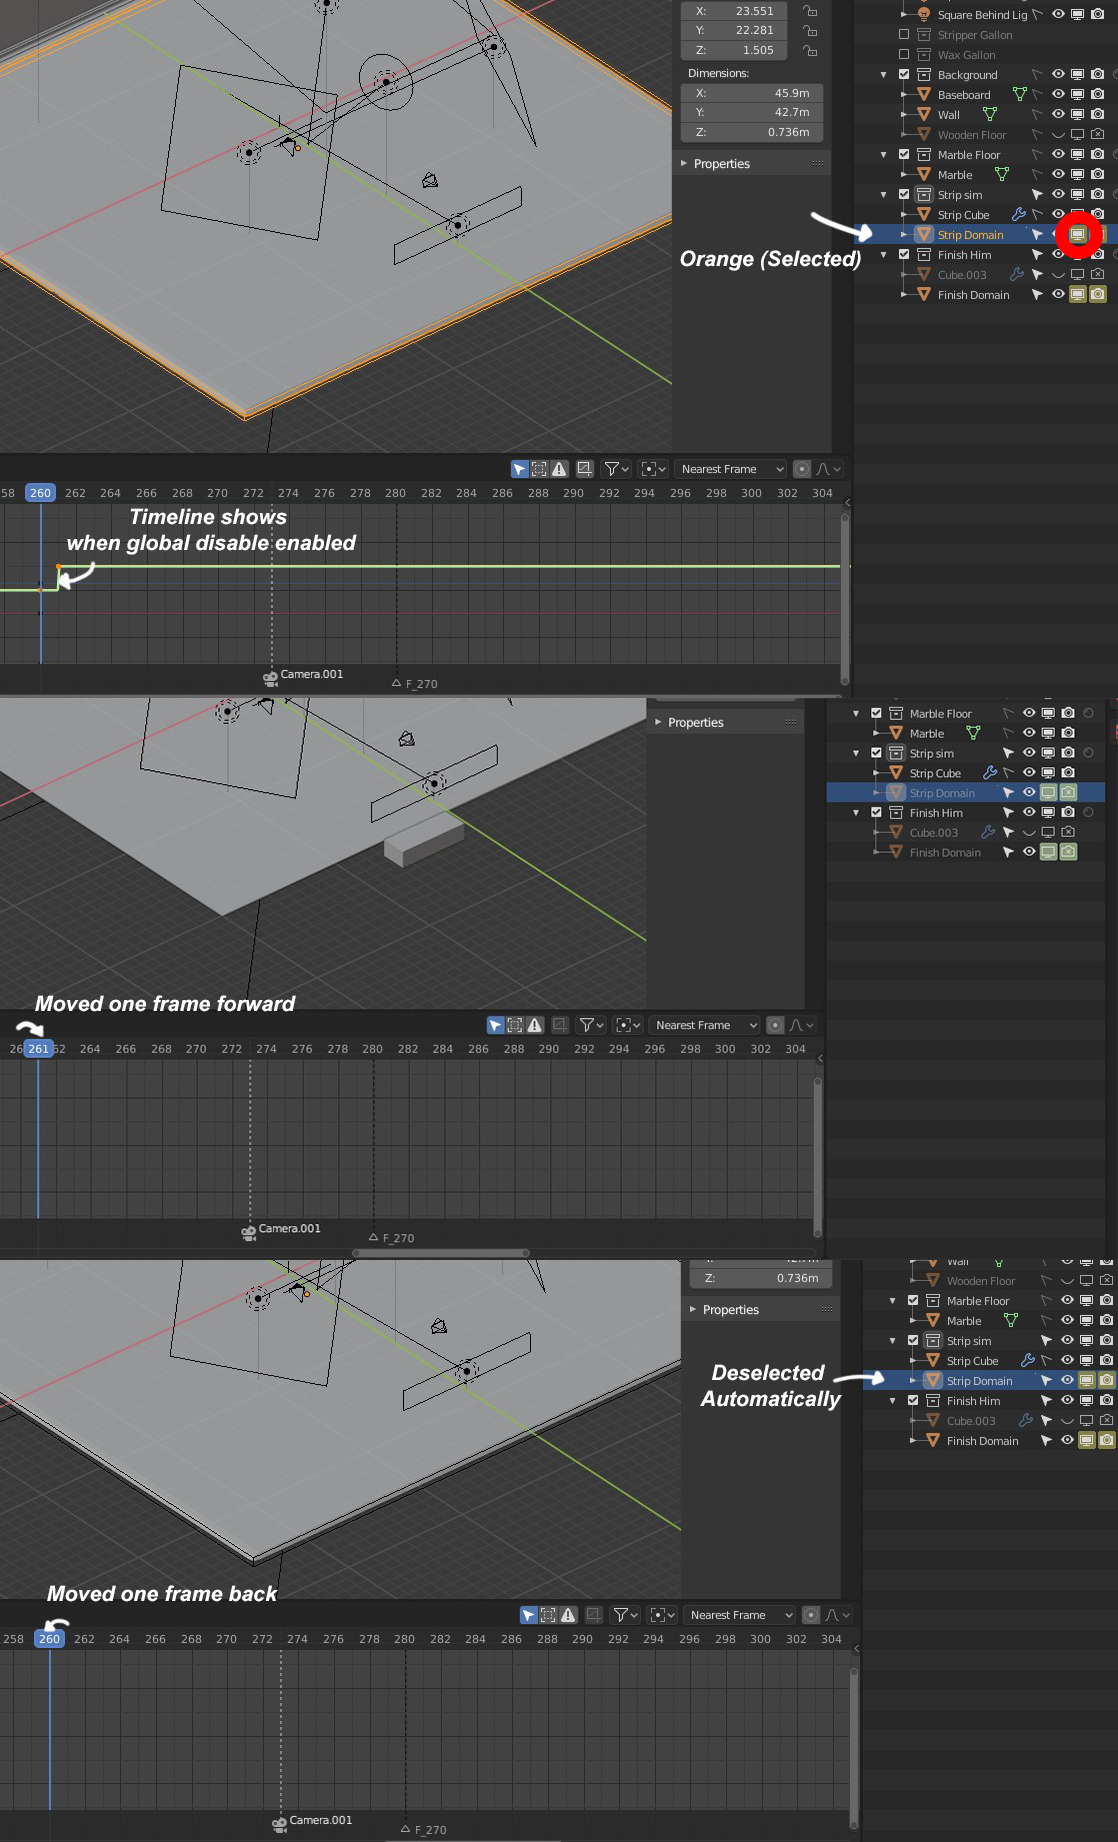Toggle the selectable arrow on Square Behind Lig
The height and width of the screenshot is (1842, 1118).
[x=1037, y=15]
